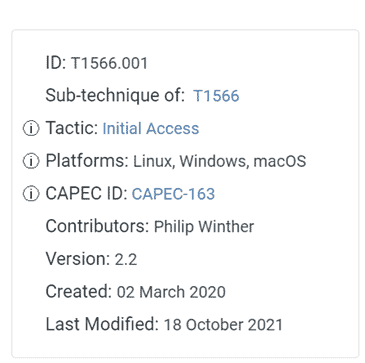Viewport: 365px width, 363px height.
Task: Open the Initial Access tactic link
Action: (x=151, y=129)
